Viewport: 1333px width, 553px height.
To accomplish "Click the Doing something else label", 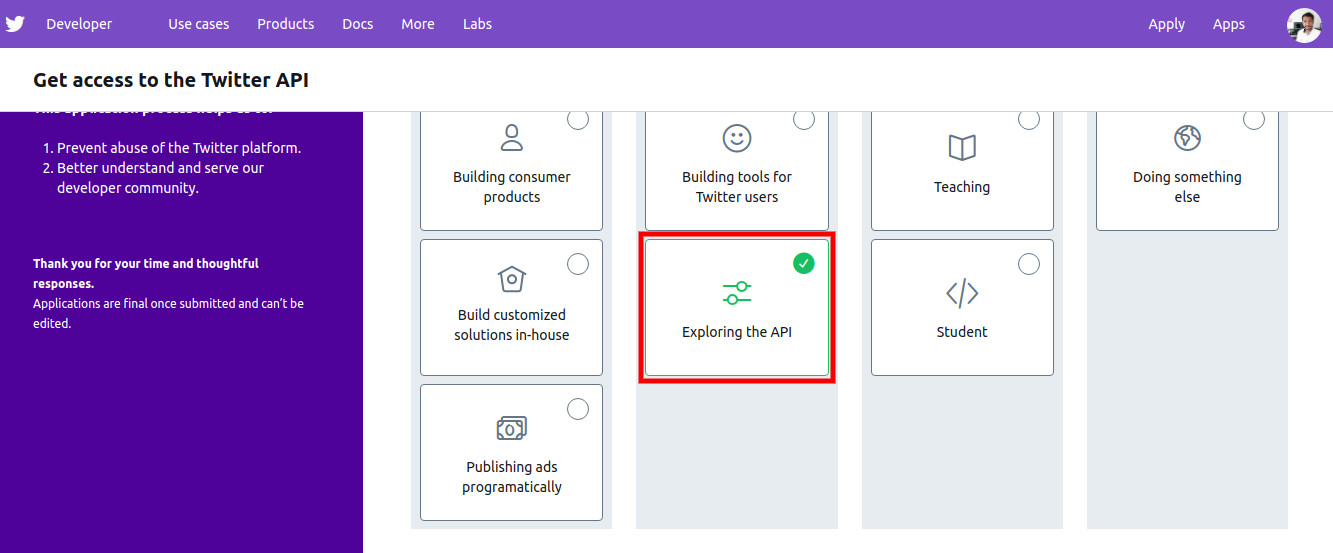I will click(x=1187, y=187).
